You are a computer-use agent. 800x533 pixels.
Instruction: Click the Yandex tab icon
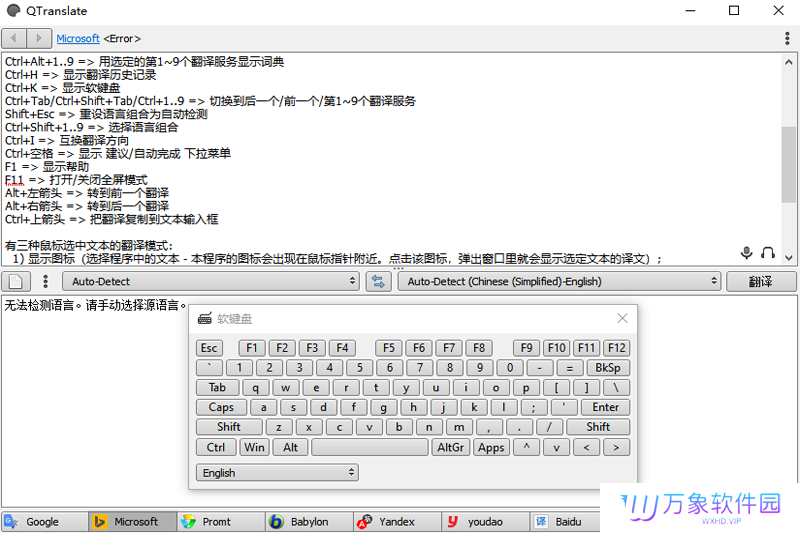tap(364, 522)
